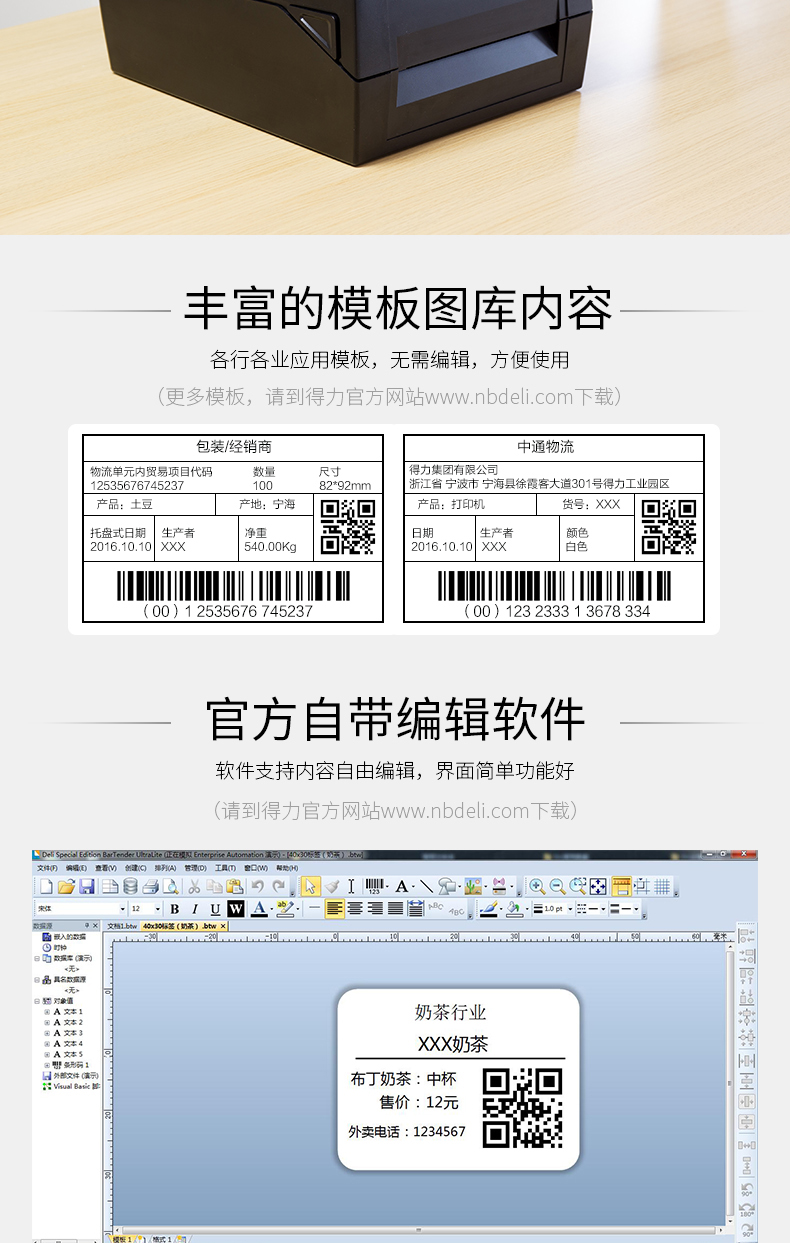
Task: Toggle underline text formatting
Action: click(x=215, y=909)
